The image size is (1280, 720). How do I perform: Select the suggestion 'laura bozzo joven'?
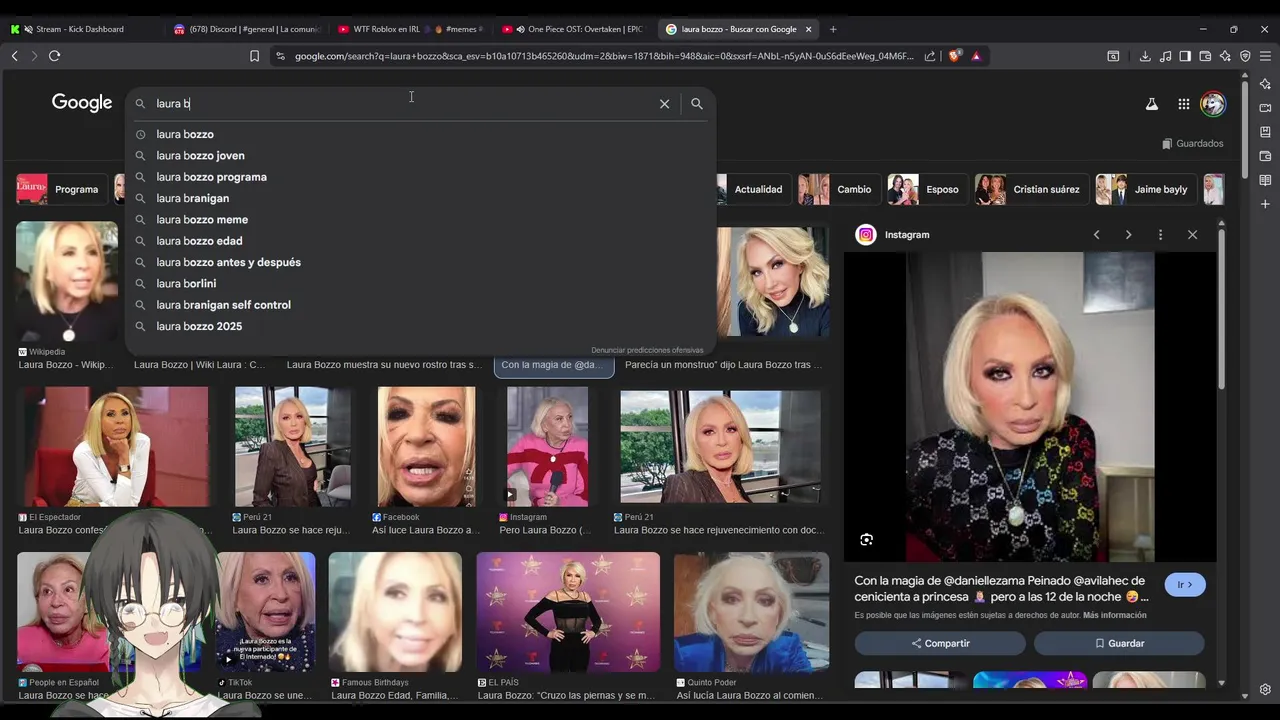(x=420, y=156)
